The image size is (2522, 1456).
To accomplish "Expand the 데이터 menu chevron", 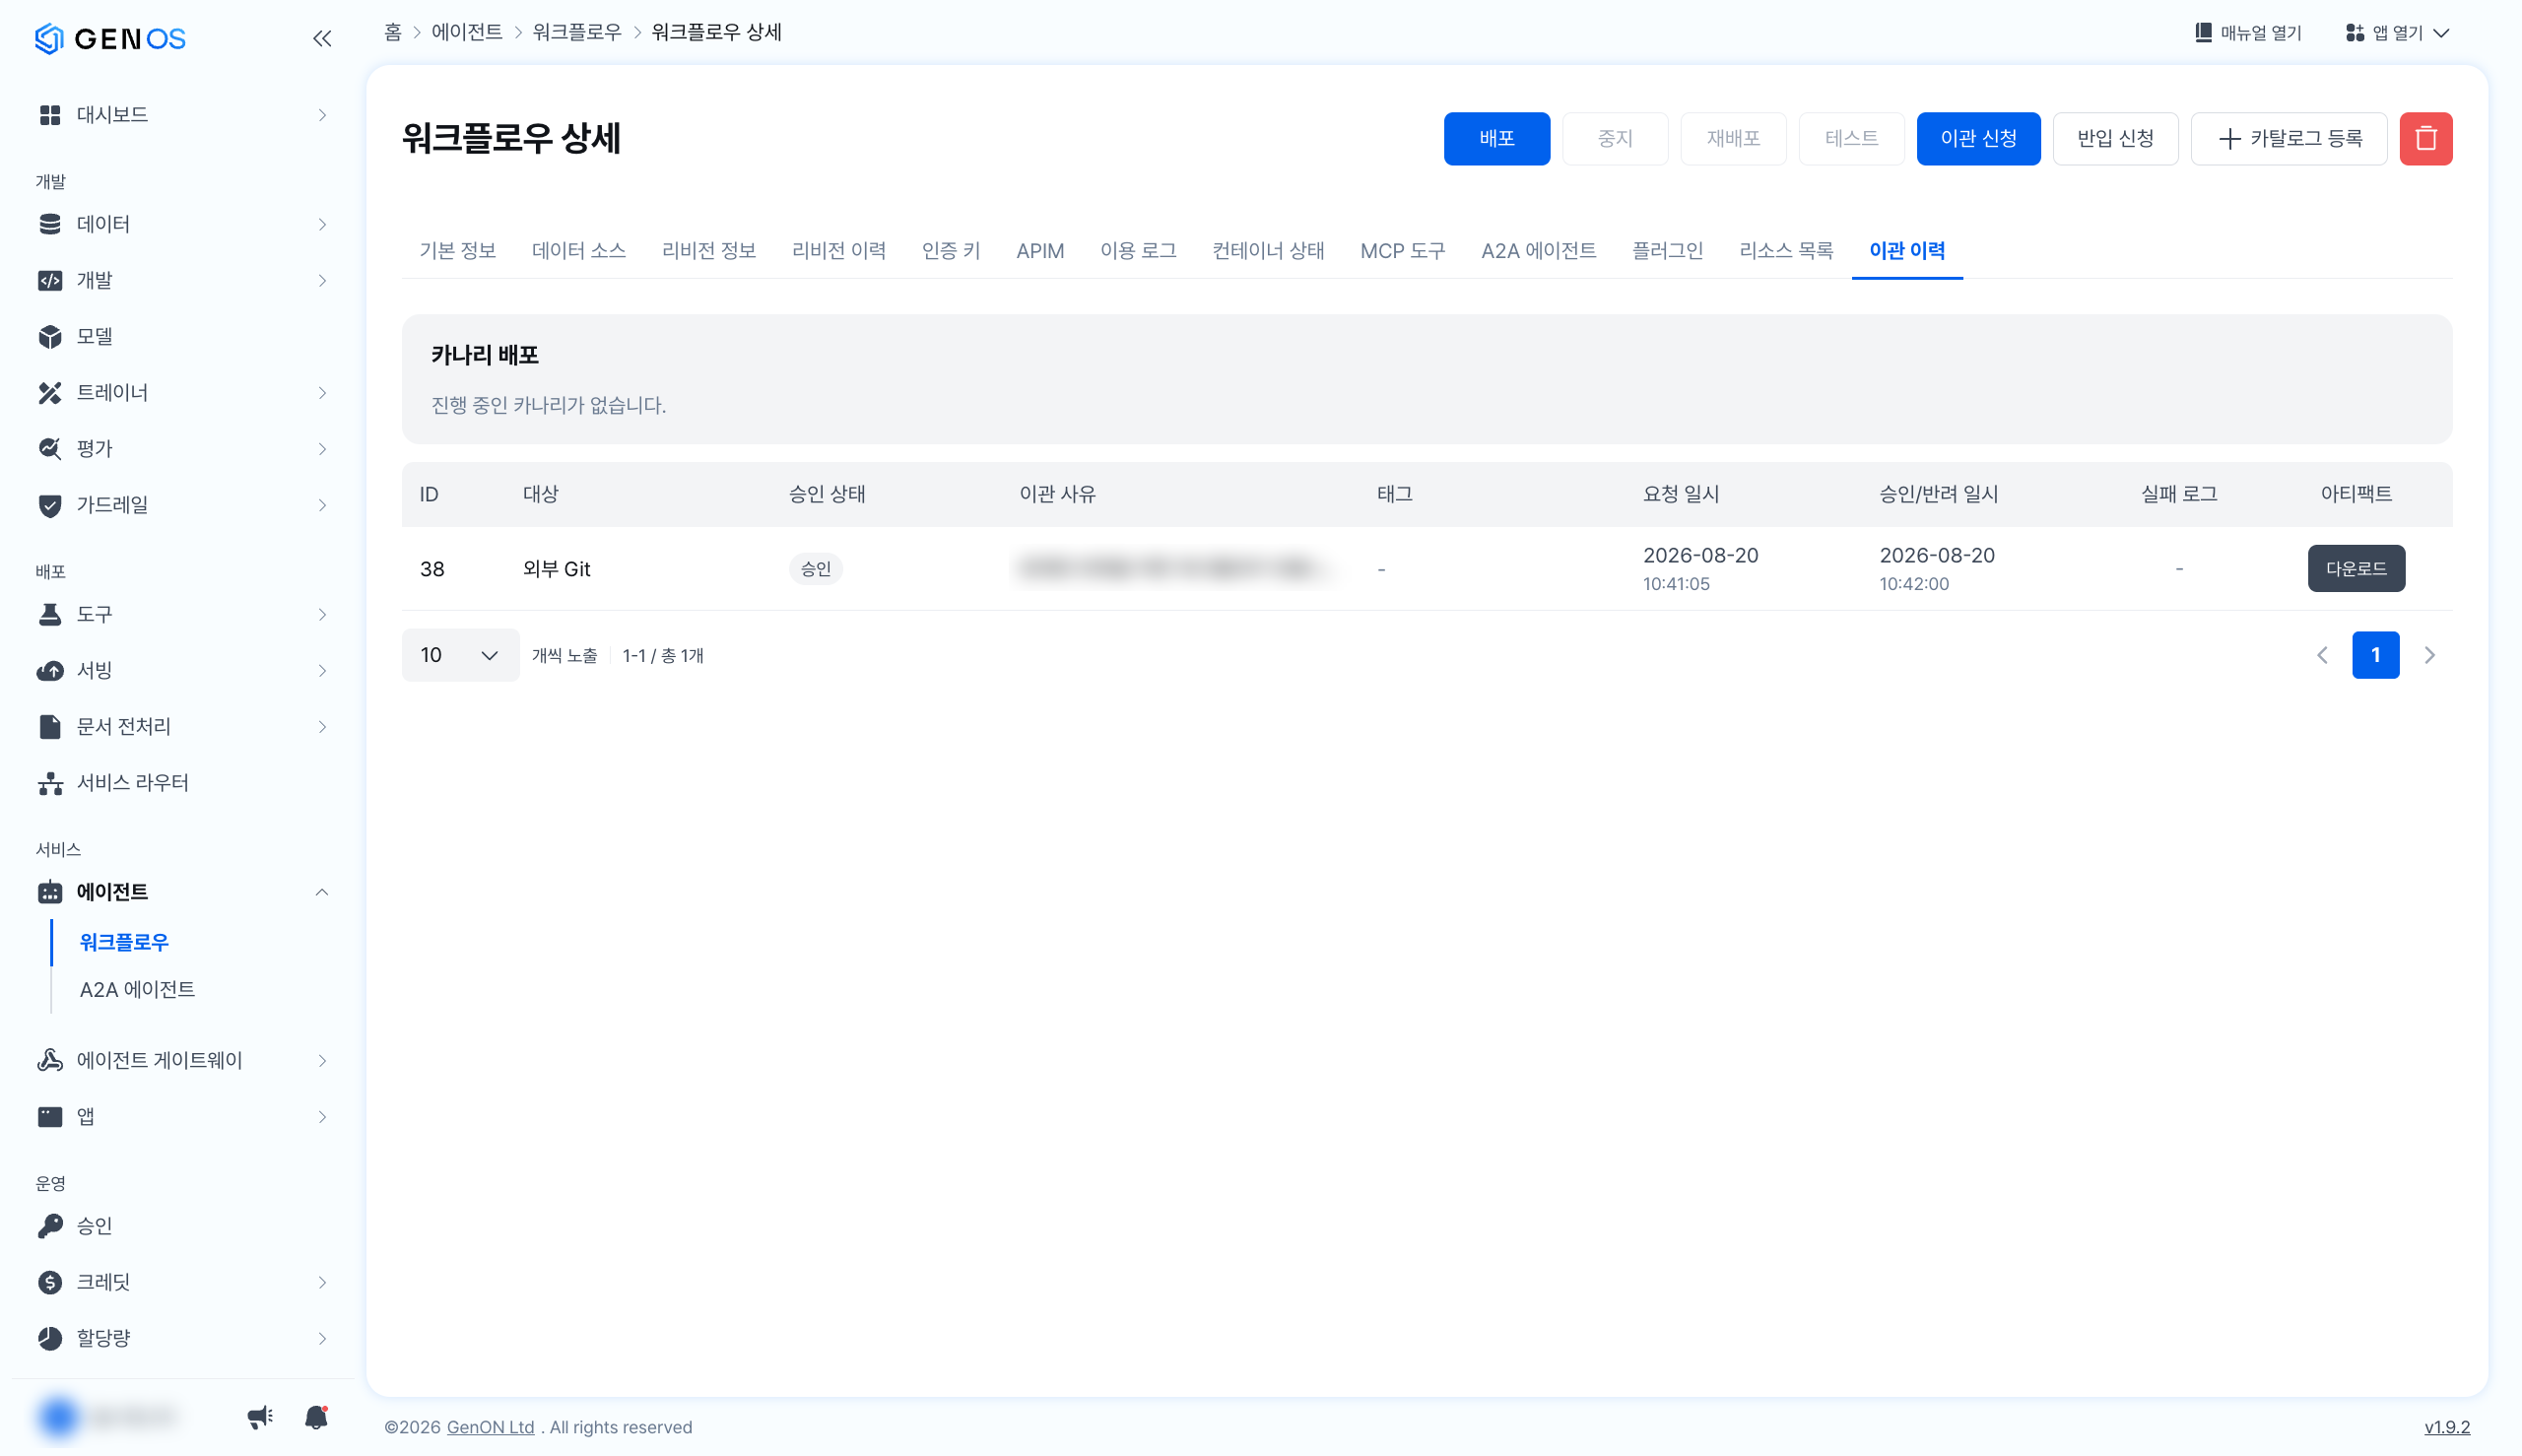I will pos(322,224).
